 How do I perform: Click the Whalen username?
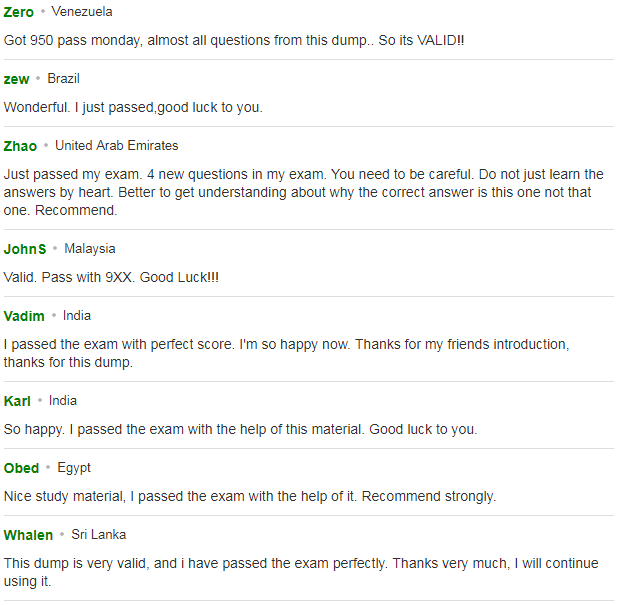pyautogui.click(x=28, y=535)
